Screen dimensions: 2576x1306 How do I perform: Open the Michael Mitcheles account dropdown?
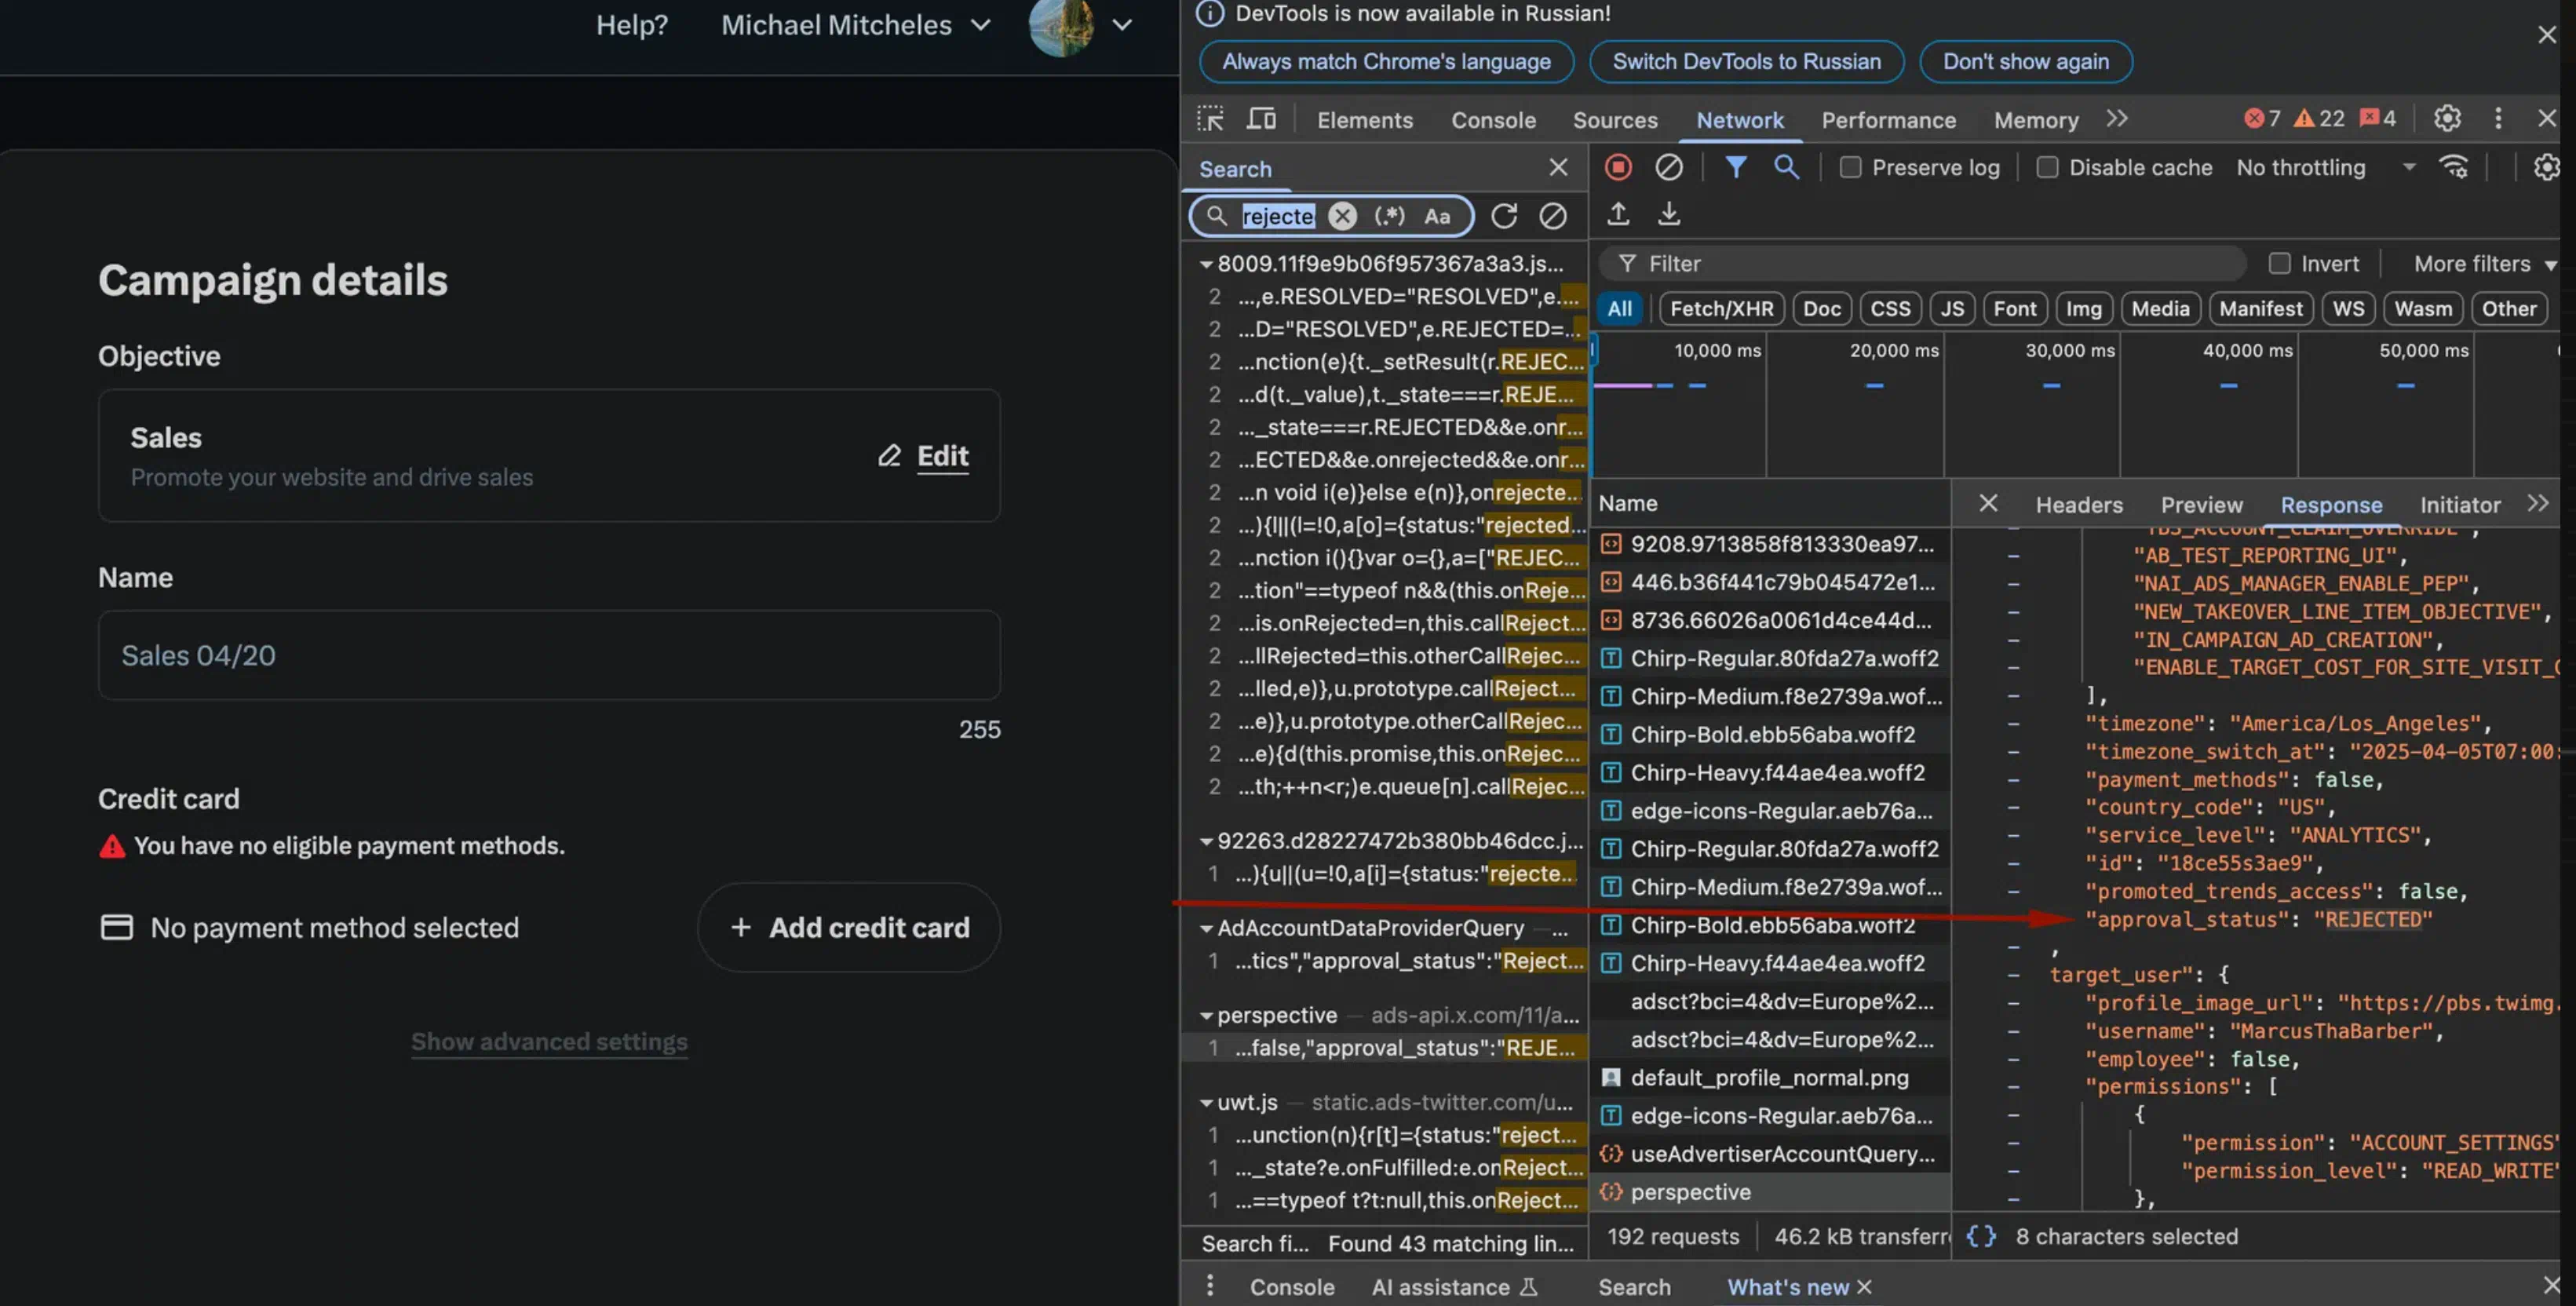[856, 25]
